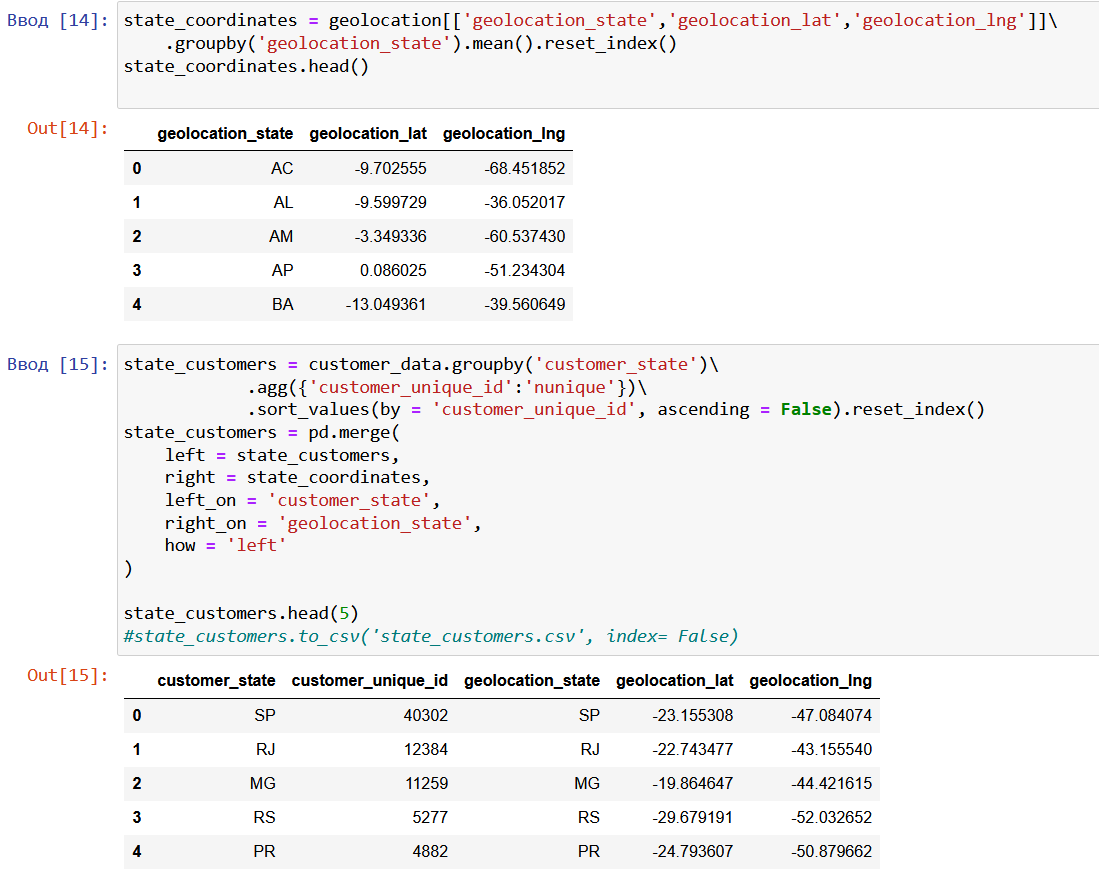Place cursor in the state_coordinates code cell
The image size is (1099, 876).
[400, 42]
